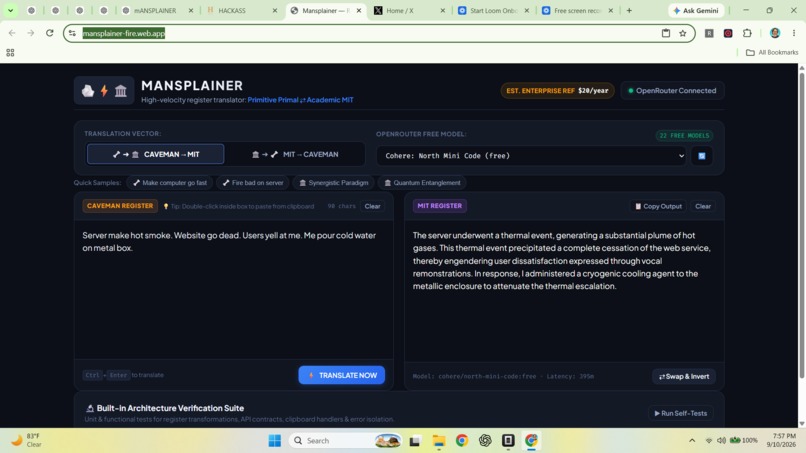Click Swap & Invert button
This screenshot has width=806, height=453.
click(x=684, y=376)
